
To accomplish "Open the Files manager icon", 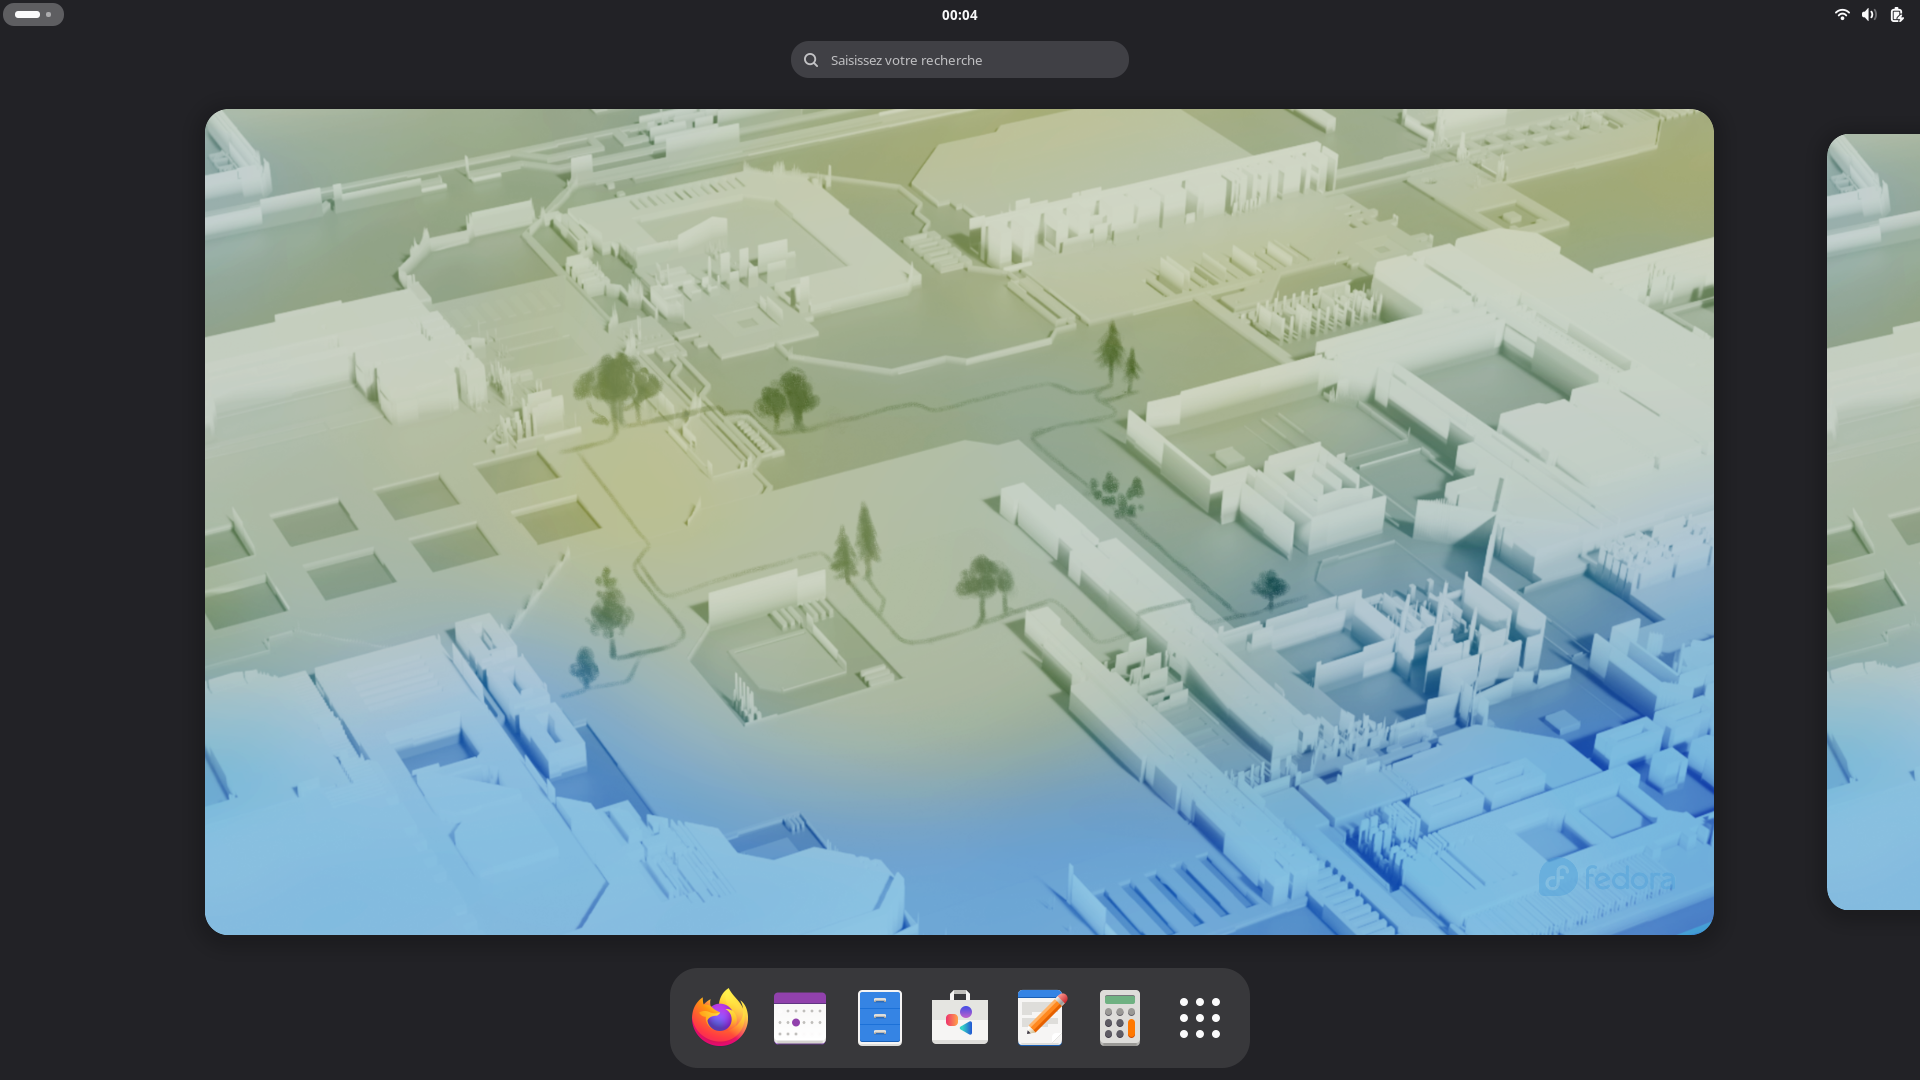I will click(x=880, y=1017).
